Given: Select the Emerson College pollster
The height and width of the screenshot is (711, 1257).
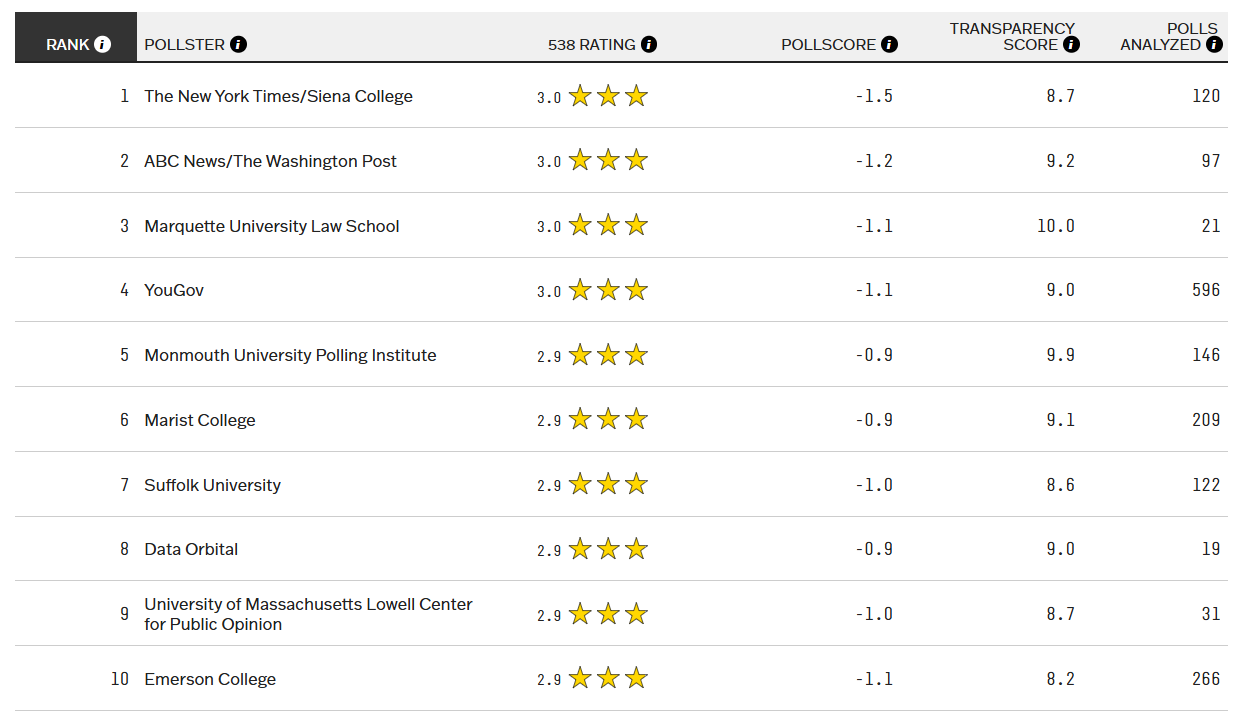Looking at the screenshot, I should point(210,679).
